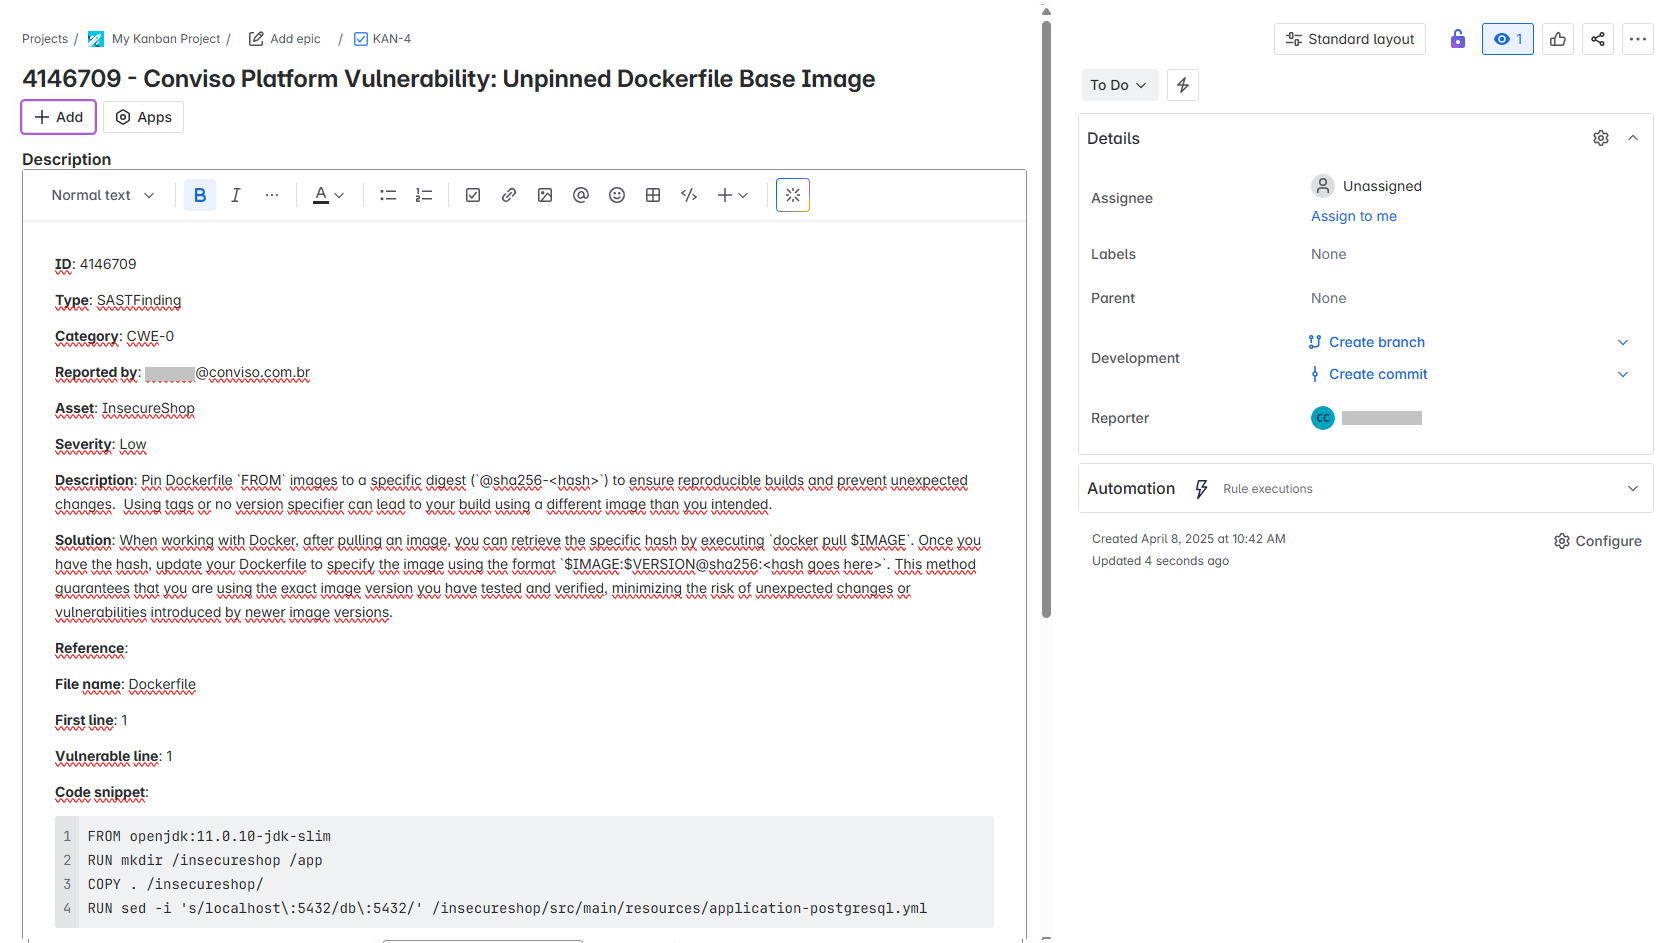Click the Create branch link

point(1376,342)
